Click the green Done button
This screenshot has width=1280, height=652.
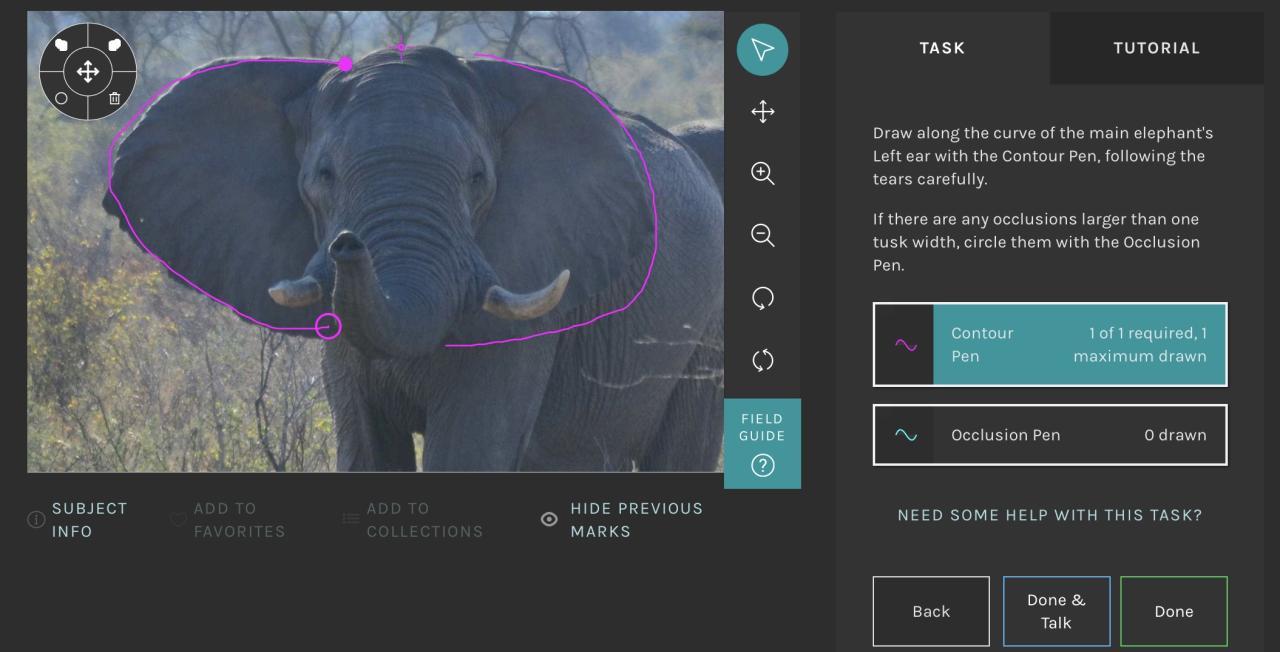[x=1174, y=611]
